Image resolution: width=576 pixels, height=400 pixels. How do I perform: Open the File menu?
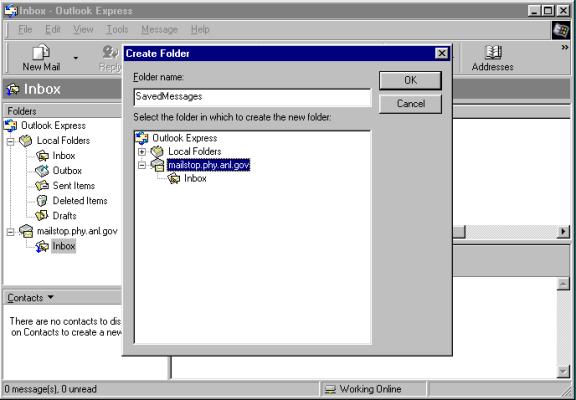tap(25, 29)
